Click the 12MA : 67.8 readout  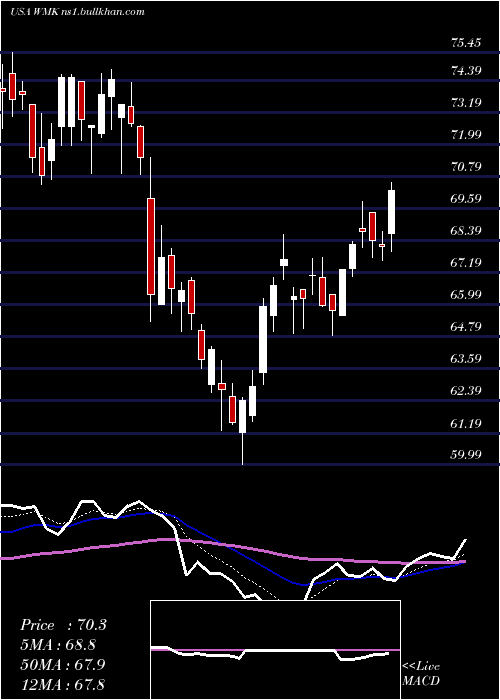pyautogui.click(x=62, y=684)
